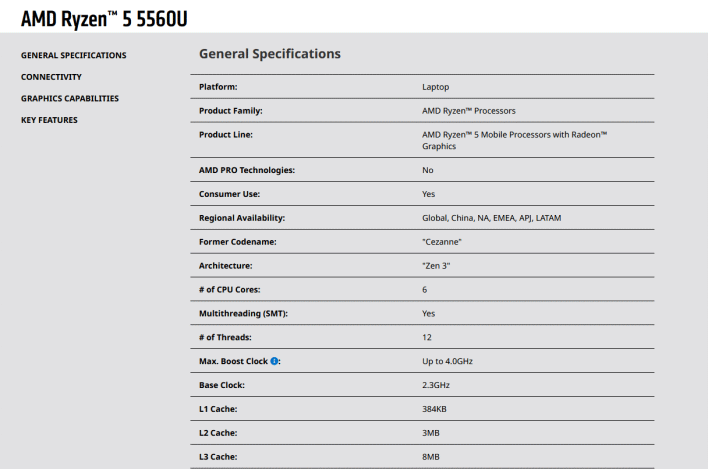Click the General Specifications table heading
The image size is (708, 469).
pos(270,54)
